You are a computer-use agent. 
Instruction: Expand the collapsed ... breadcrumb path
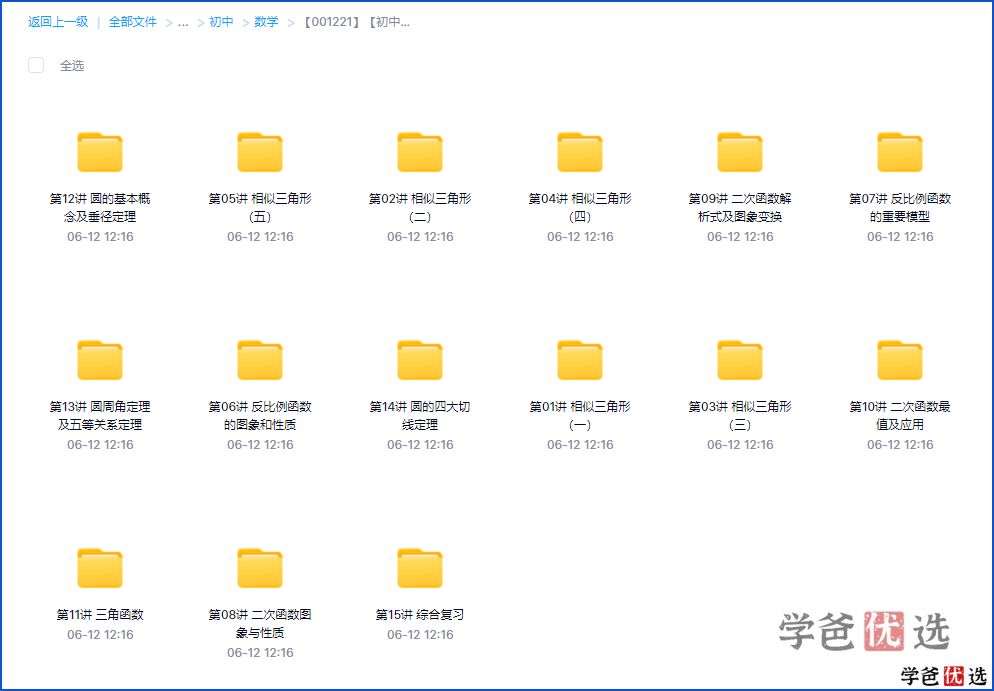point(183,22)
